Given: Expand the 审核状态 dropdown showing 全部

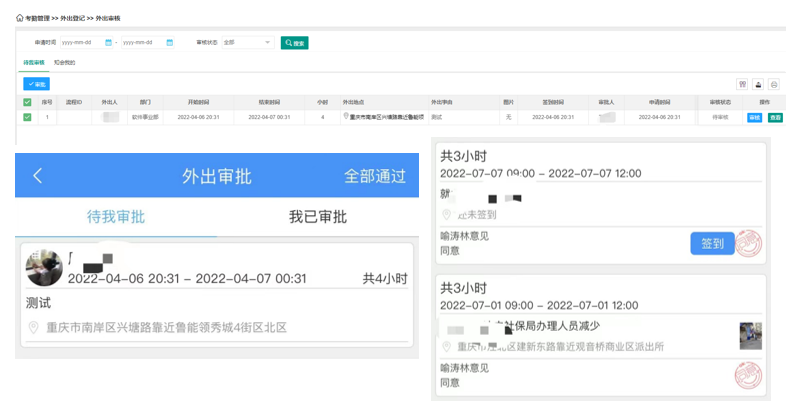Looking at the screenshot, I should click(247, 43).
